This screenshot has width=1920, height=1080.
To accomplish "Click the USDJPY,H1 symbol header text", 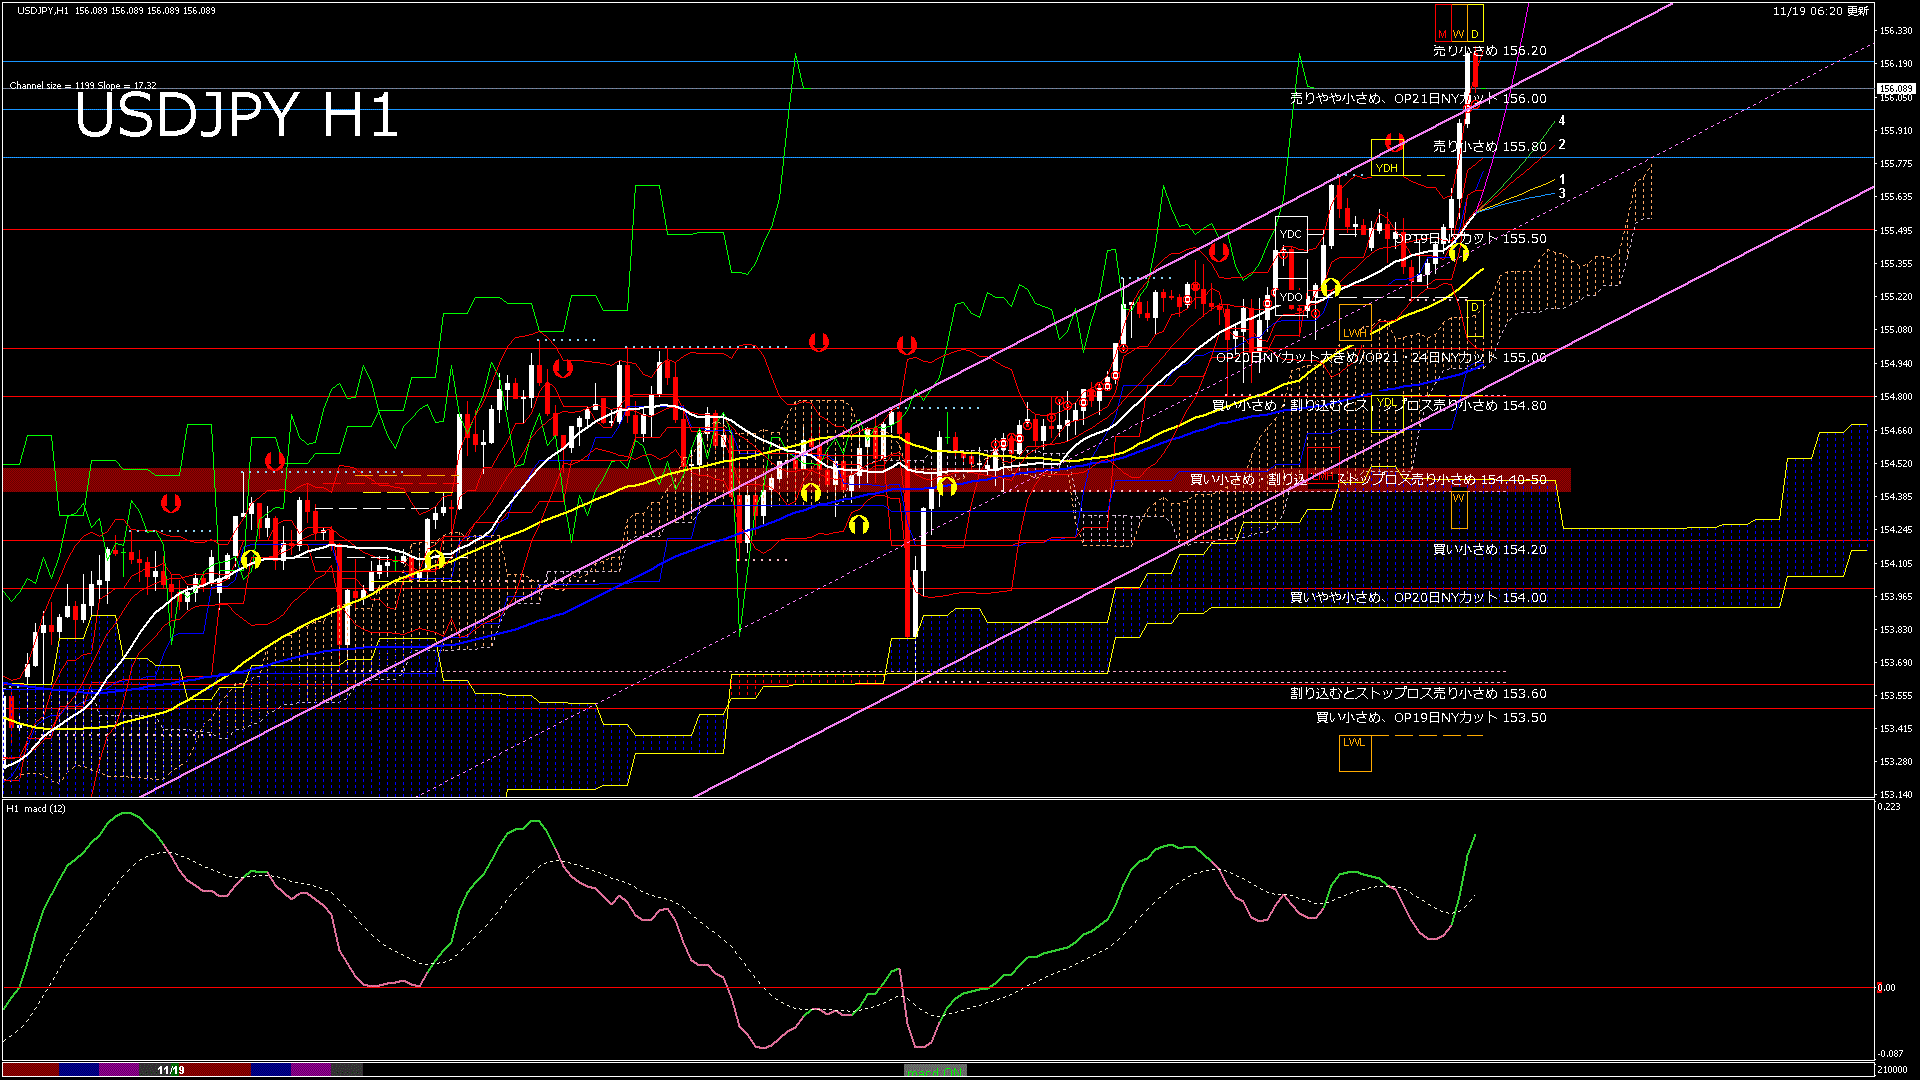I will (x=43, y=10).
